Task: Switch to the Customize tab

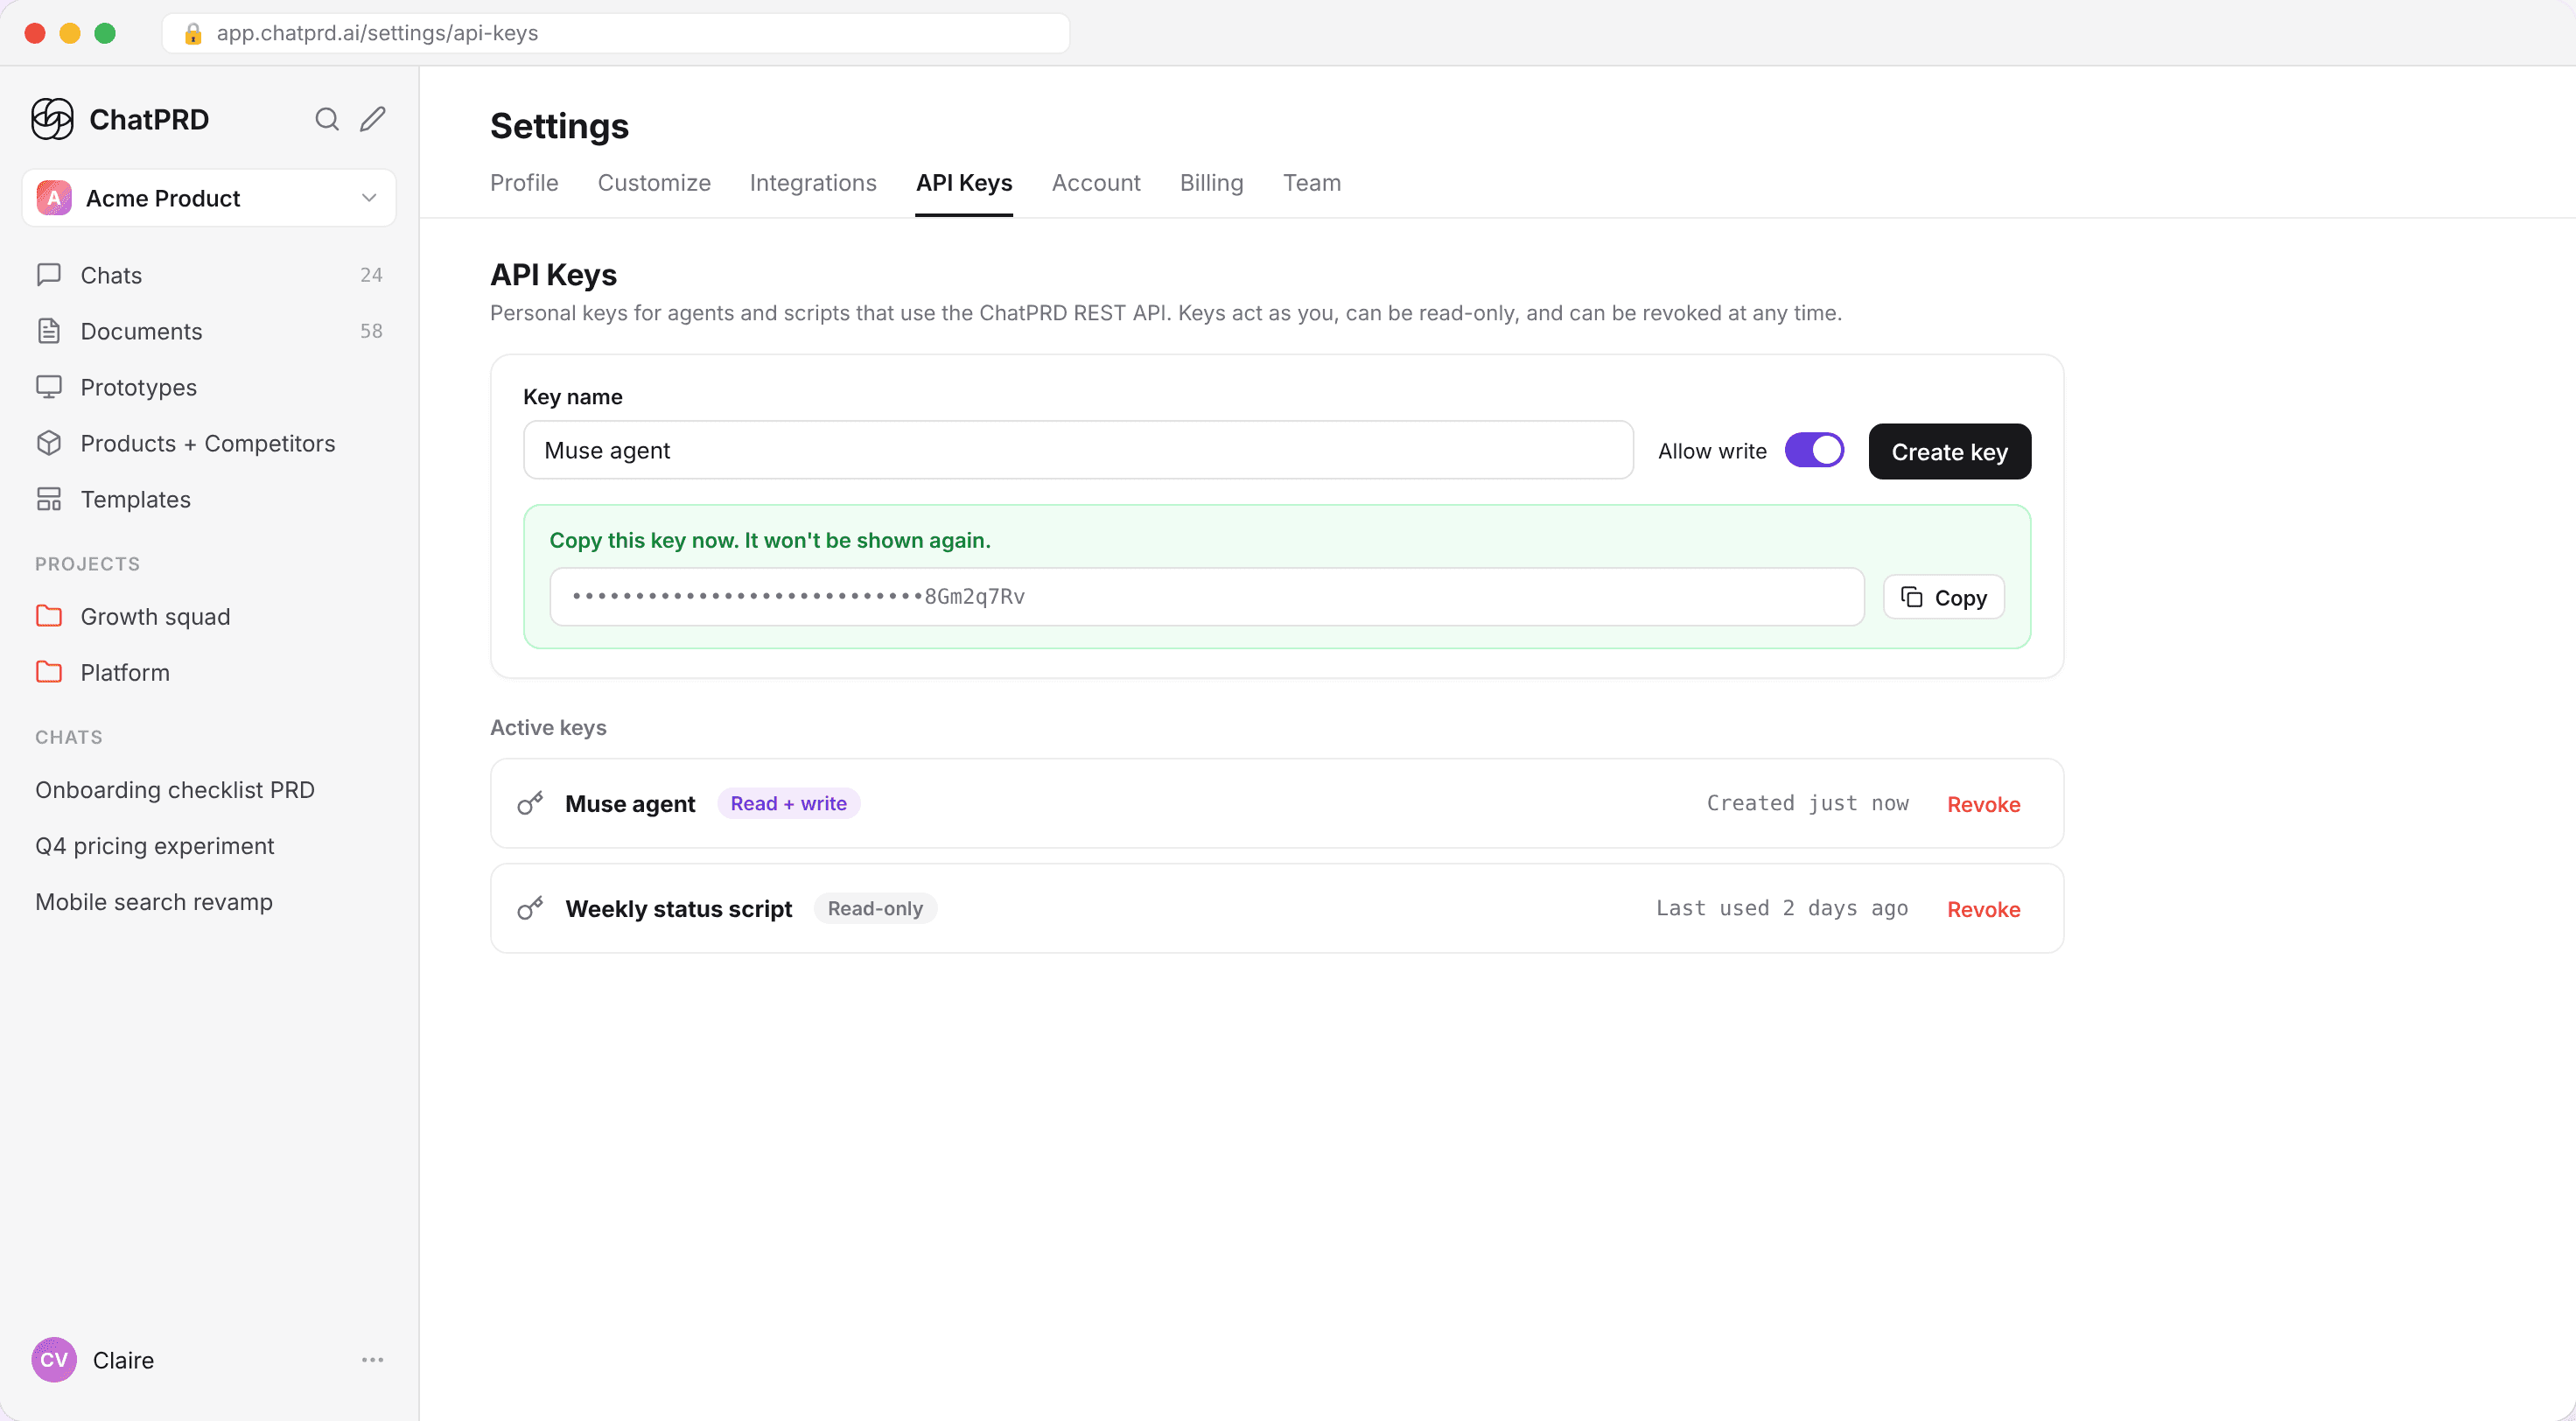Action: pyautogui.click(x=654, y=183)
